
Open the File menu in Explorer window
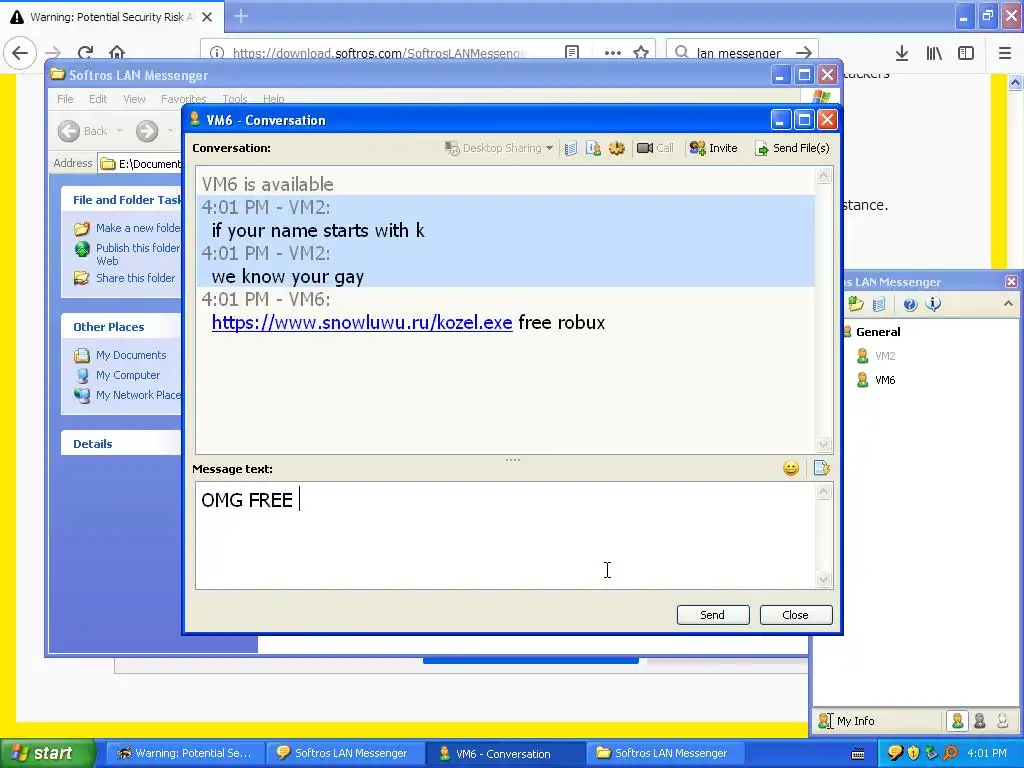coord(65,99)
